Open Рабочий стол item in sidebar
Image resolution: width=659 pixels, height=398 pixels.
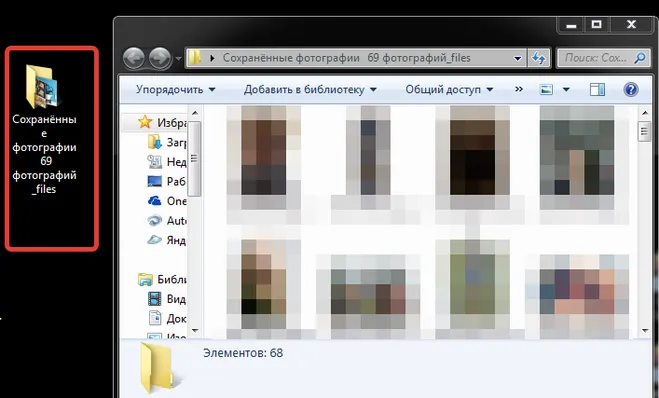166,181
